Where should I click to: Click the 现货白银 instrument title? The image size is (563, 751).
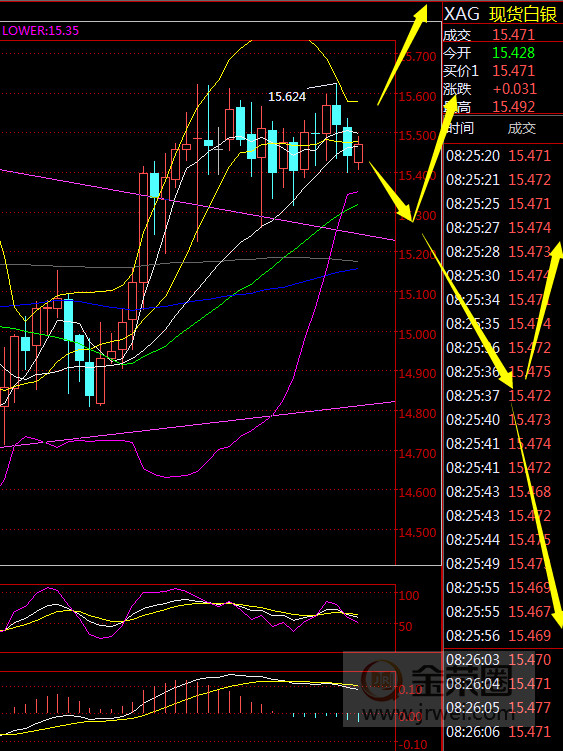coord(522,14)
